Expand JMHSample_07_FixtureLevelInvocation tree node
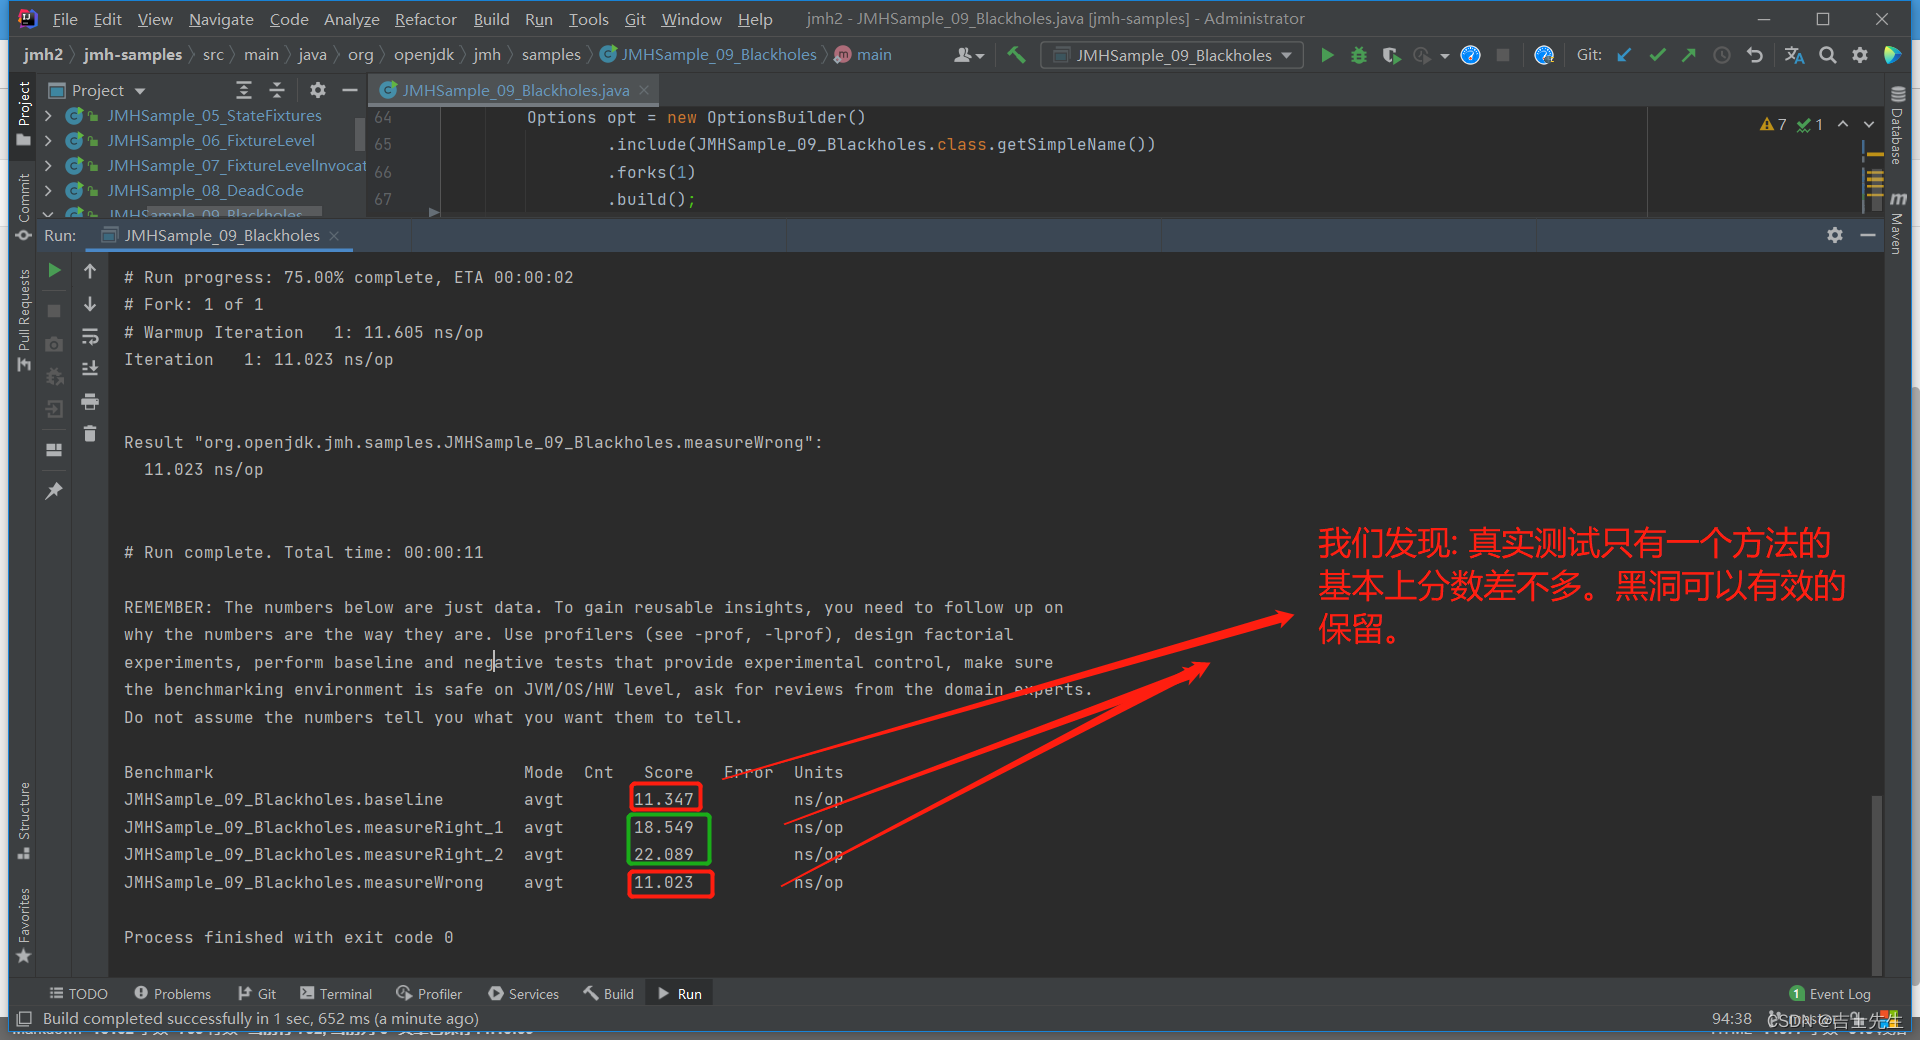 [x=47, y=166]
